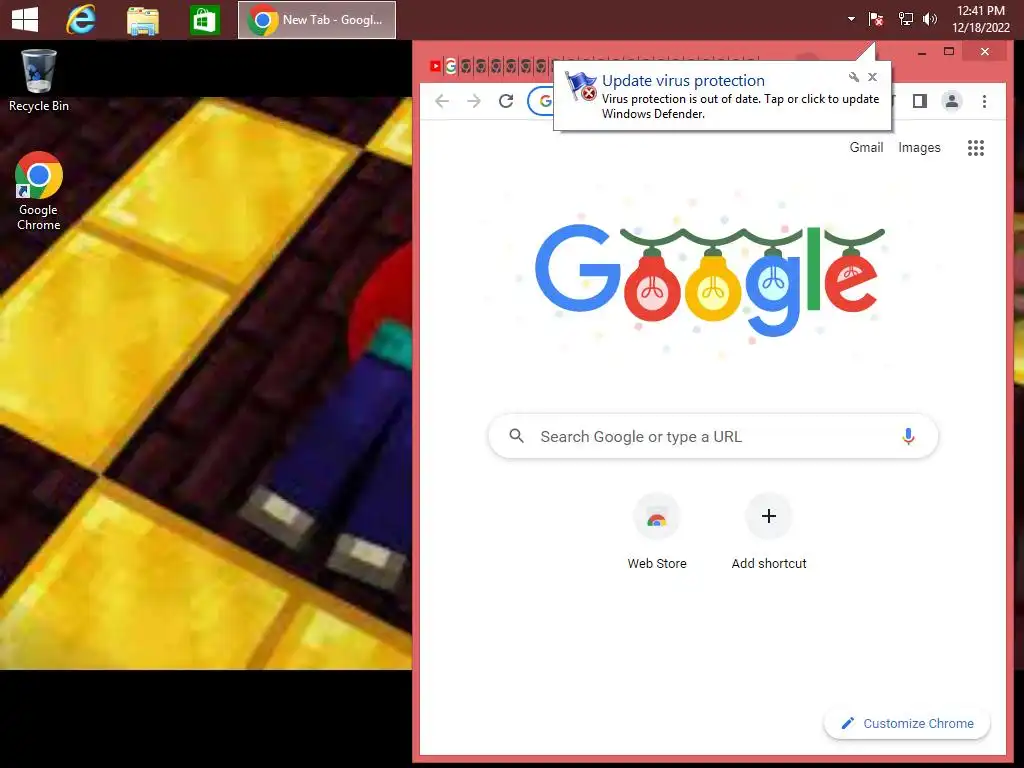Open the Recycle Bin desktop icon

[39, 80]
